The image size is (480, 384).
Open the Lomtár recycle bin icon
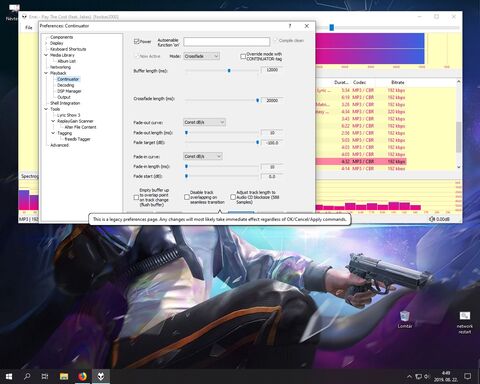tap(405, 319)
